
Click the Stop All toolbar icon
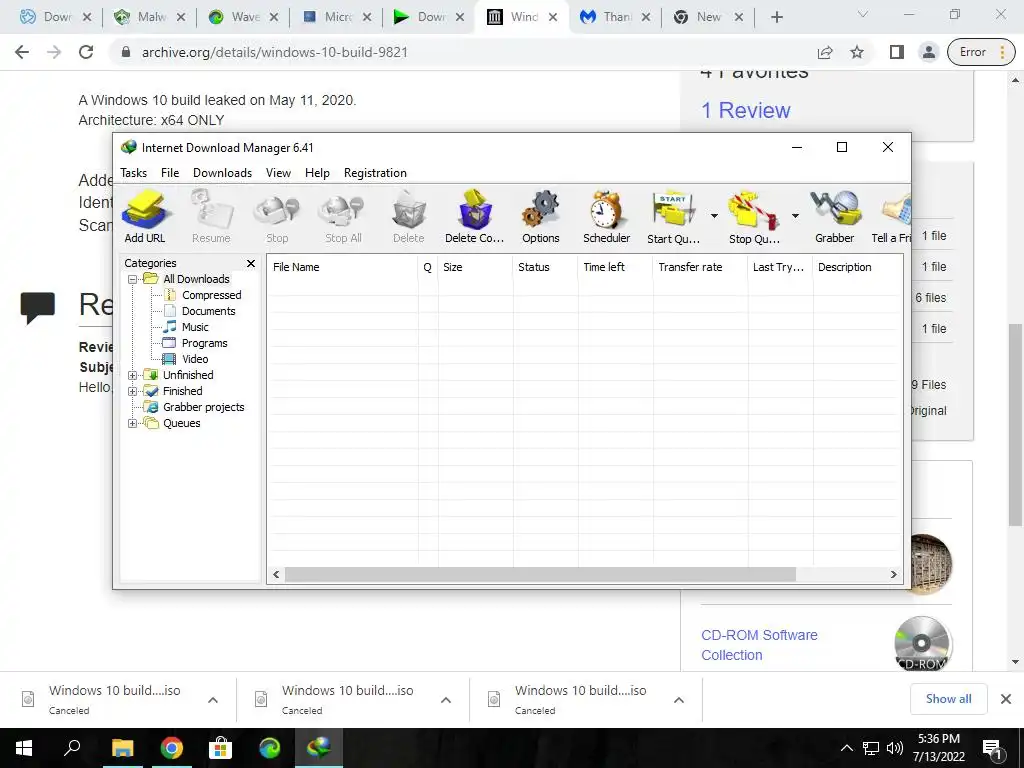pos(343,217)
